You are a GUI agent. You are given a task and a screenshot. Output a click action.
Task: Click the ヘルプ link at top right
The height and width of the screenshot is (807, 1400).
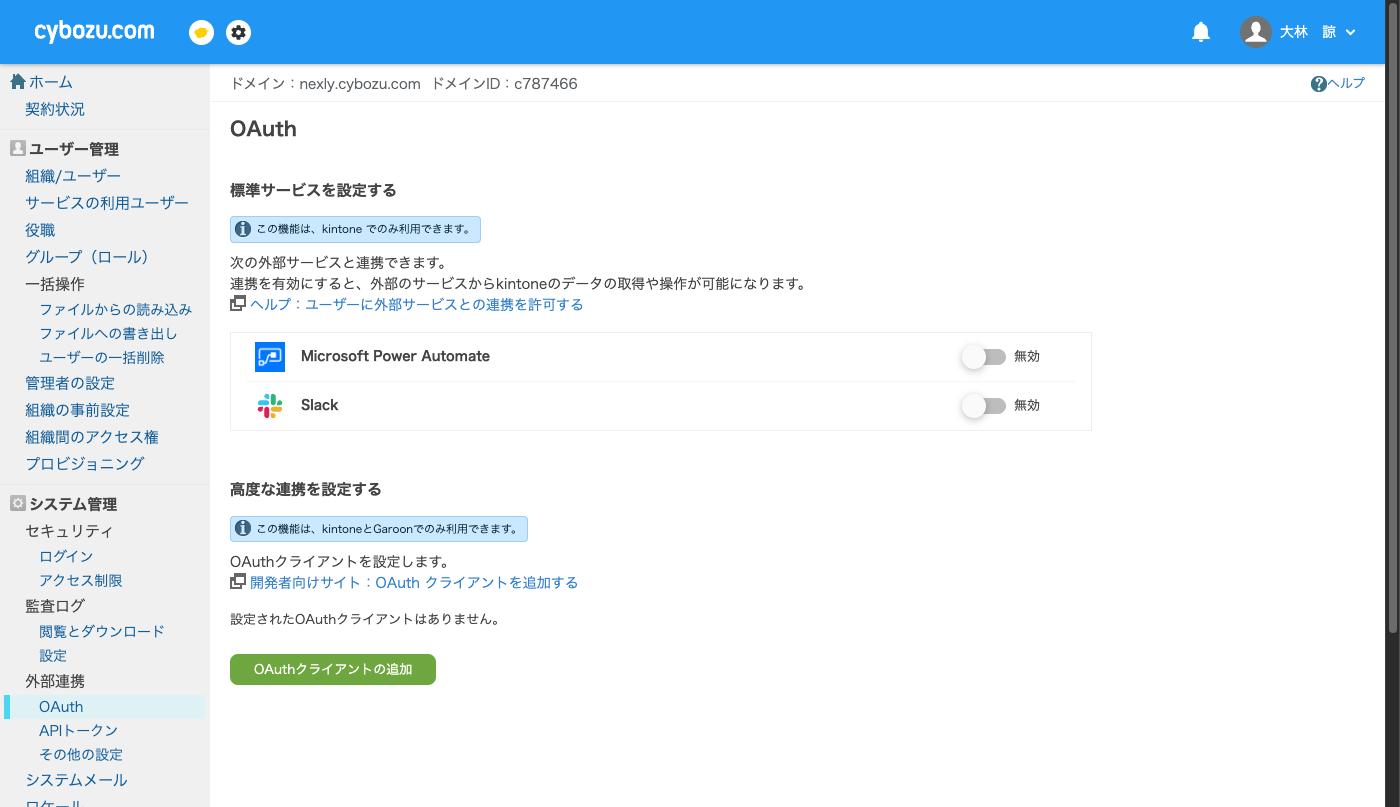click(1346, 84)
